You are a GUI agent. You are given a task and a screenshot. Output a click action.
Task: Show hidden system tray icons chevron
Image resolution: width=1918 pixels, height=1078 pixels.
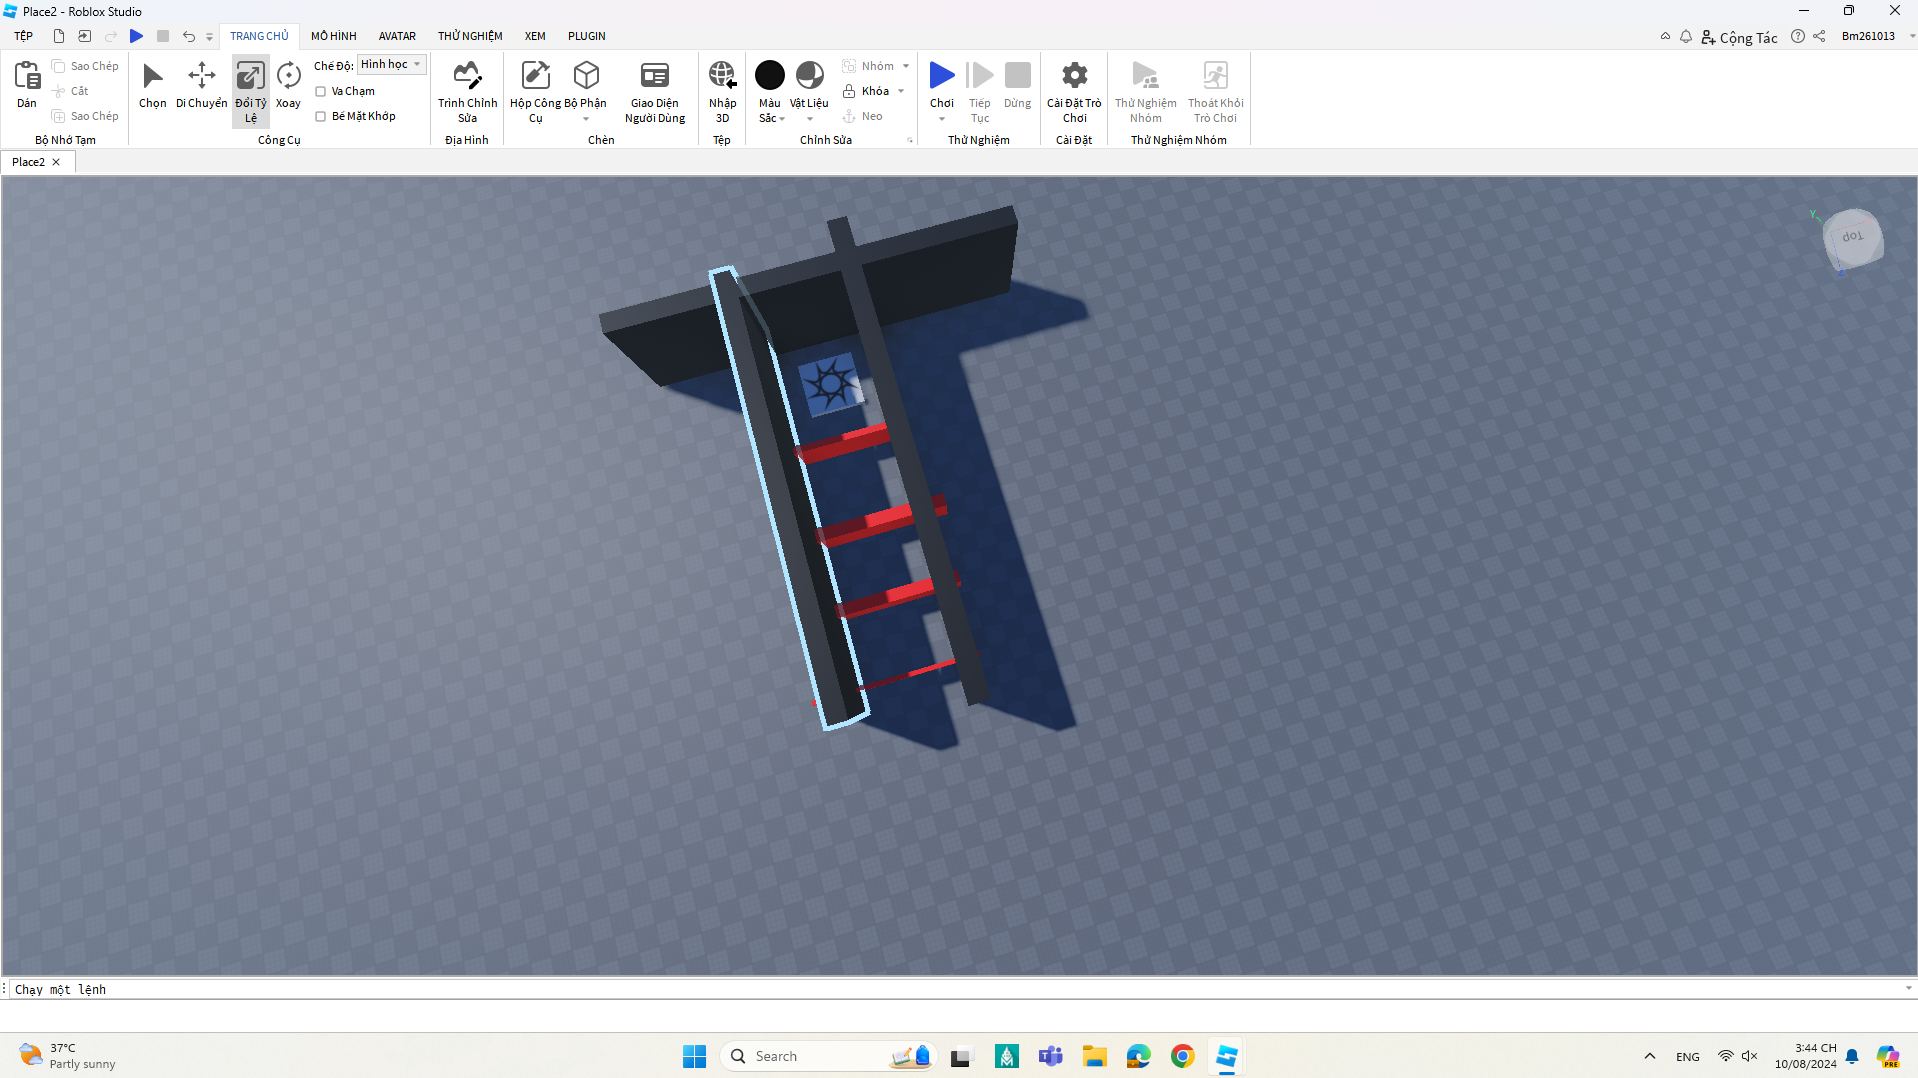click(x=1650, y=1056)
